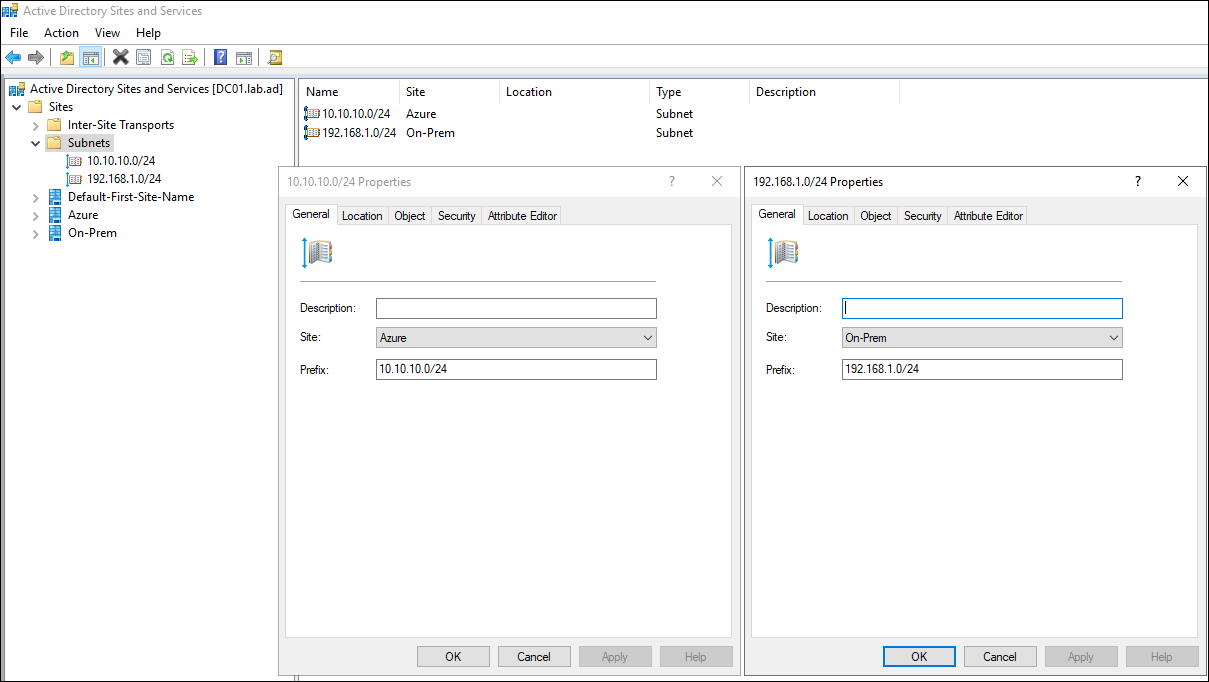Collapse the Subnets folder
The image size is (1209, 682).
coord(35,142)
